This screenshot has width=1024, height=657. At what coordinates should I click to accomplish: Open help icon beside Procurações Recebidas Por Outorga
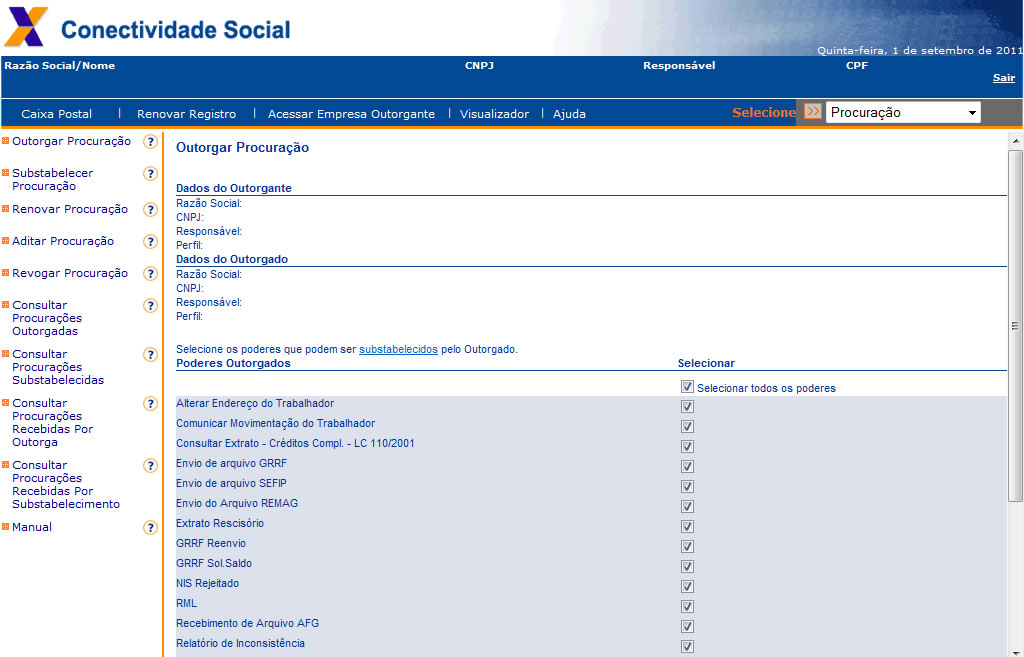coord(150,404)
